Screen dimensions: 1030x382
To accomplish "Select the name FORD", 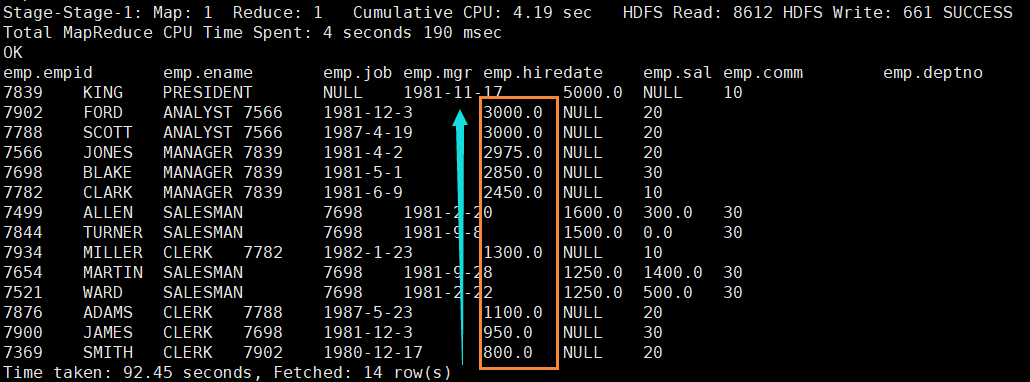I will point(103,113).
